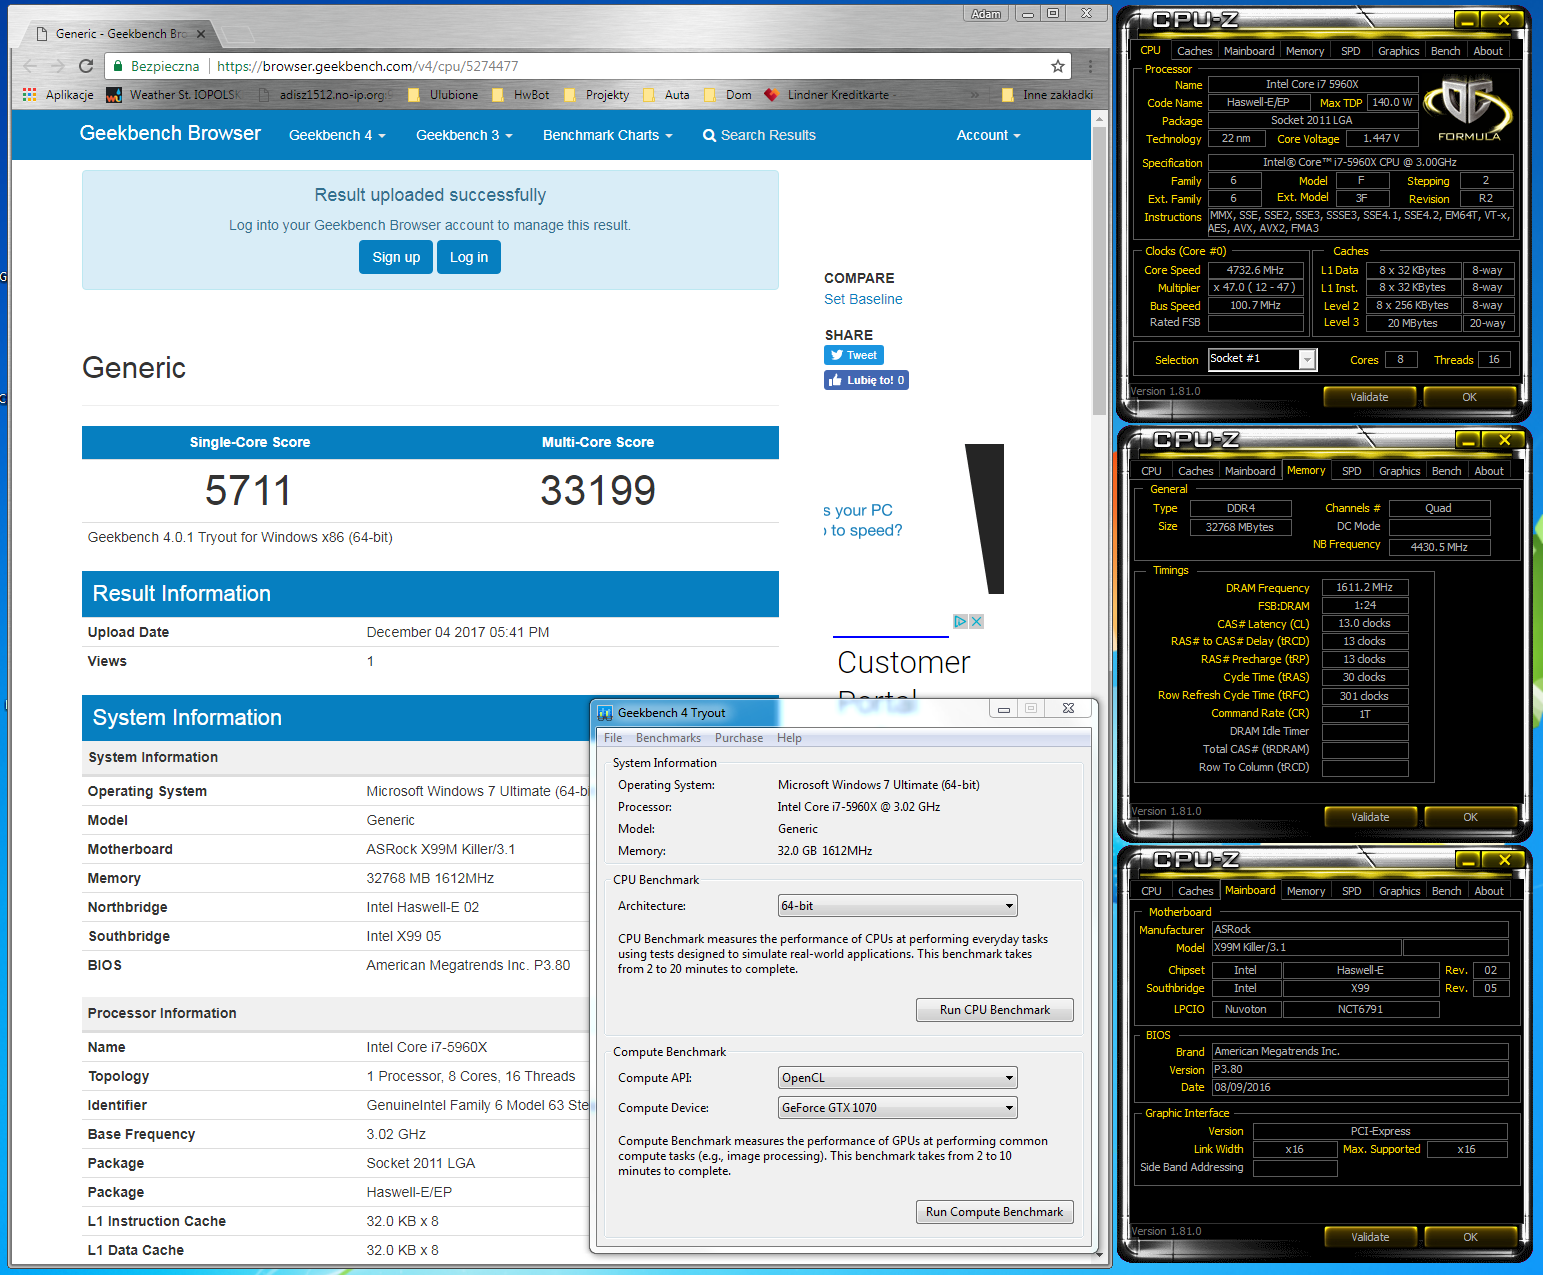Open Chrome's three-dot menu
This screenshot has height=1275, width=1543.
point(1090,66)
